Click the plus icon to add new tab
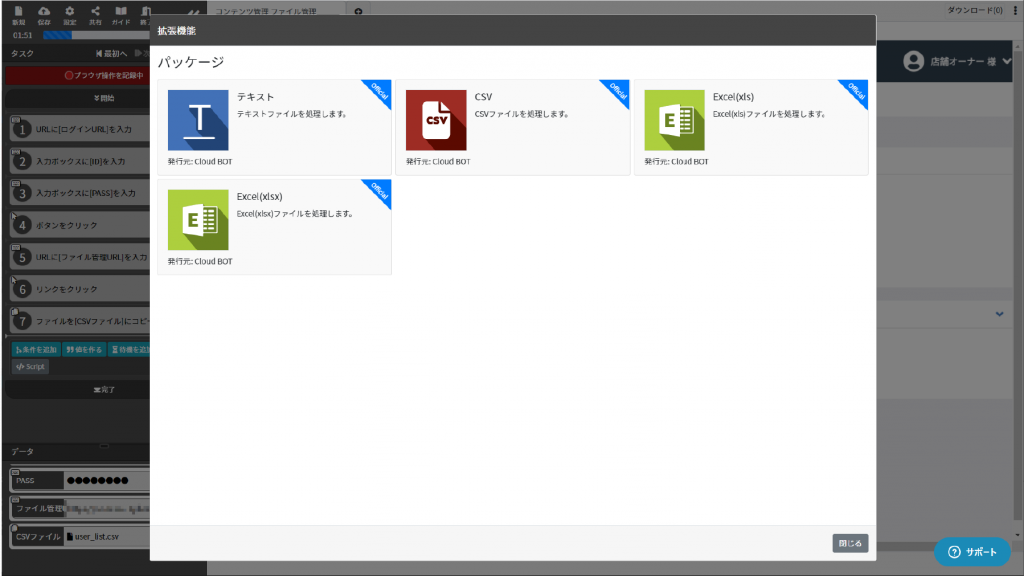 pyautogui.click(x=358, y=11)
